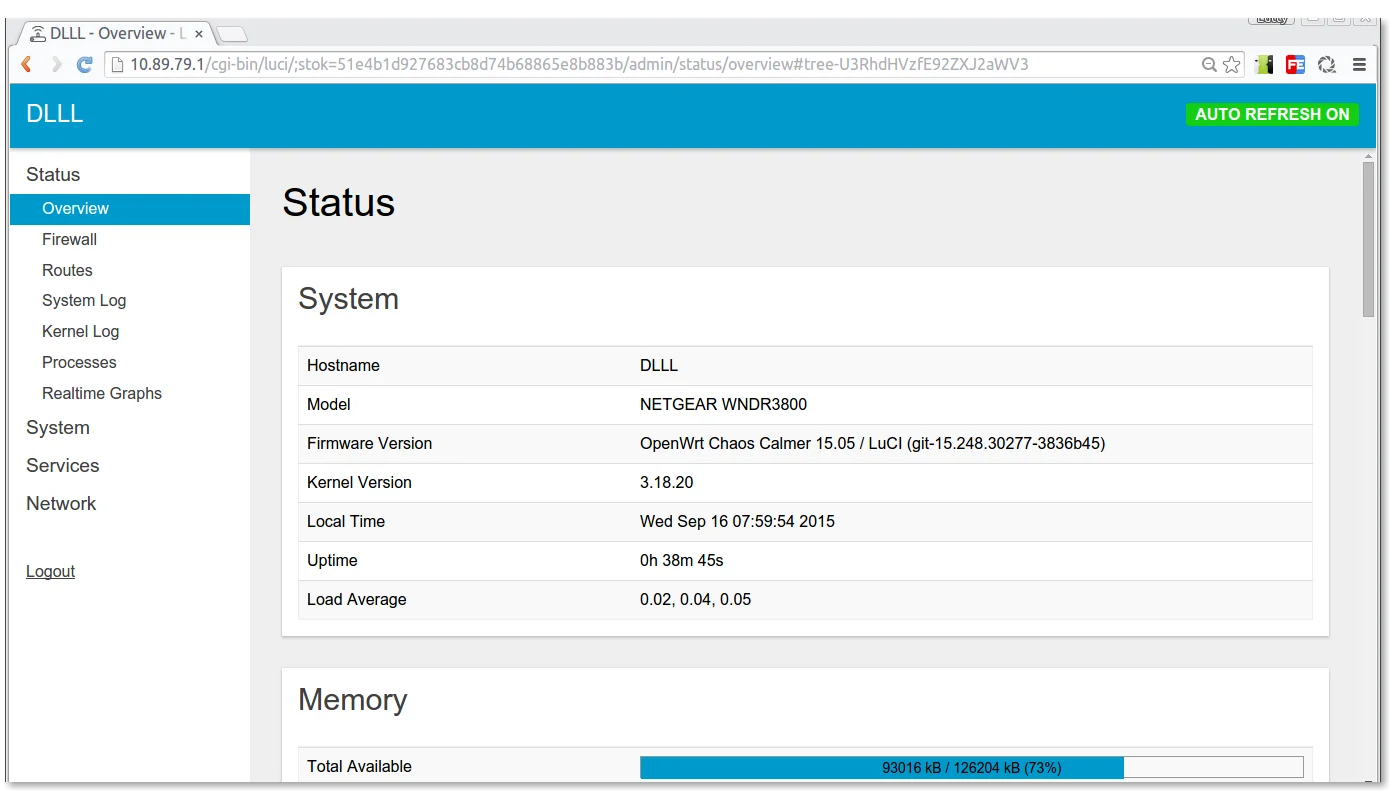Image resolution: width=1390 pixels, height=804 pixels.
Task: Click the model value NETGEAR WNDR3800
Action: pyautogui.click(x=723, y=405)
